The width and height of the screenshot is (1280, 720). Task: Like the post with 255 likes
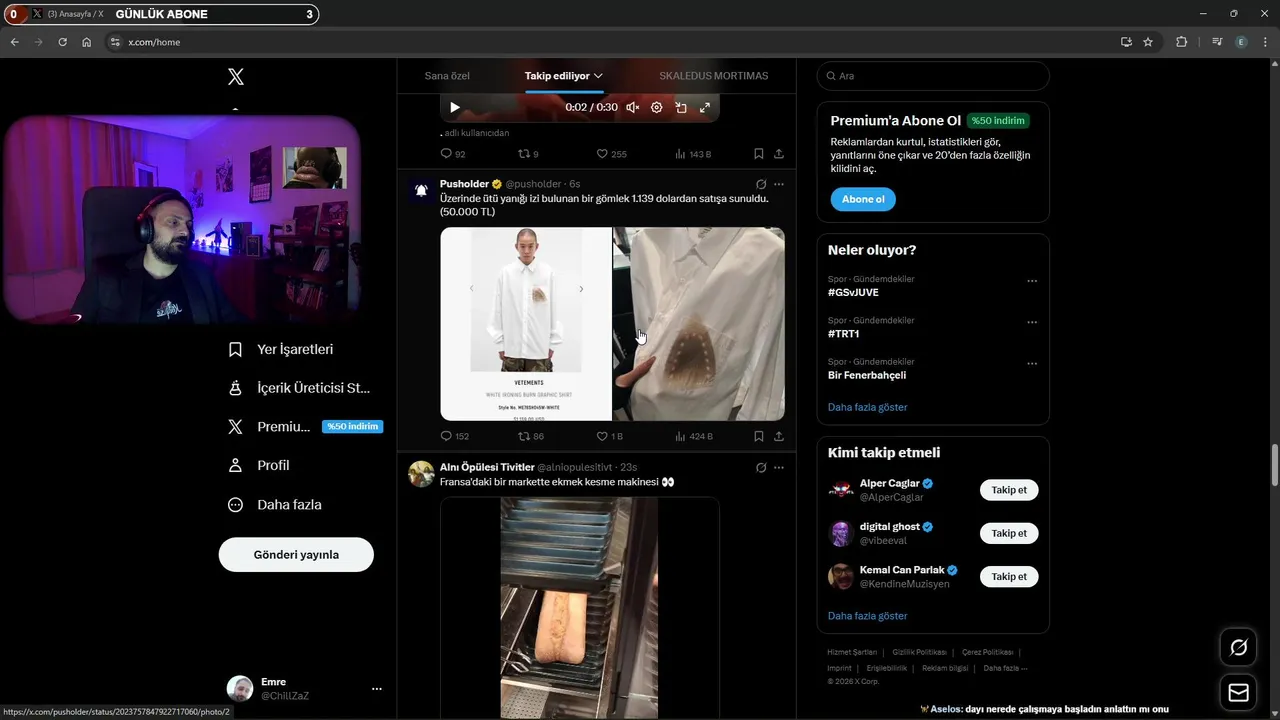point(611,154)
